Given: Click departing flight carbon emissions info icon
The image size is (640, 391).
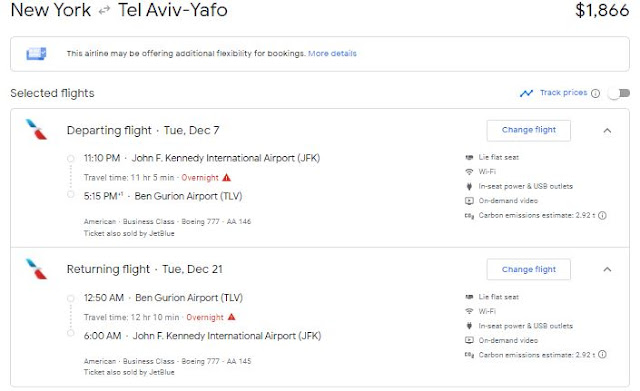Looking at the screenshot, I should pyautogui.click(x=602, y=215).
